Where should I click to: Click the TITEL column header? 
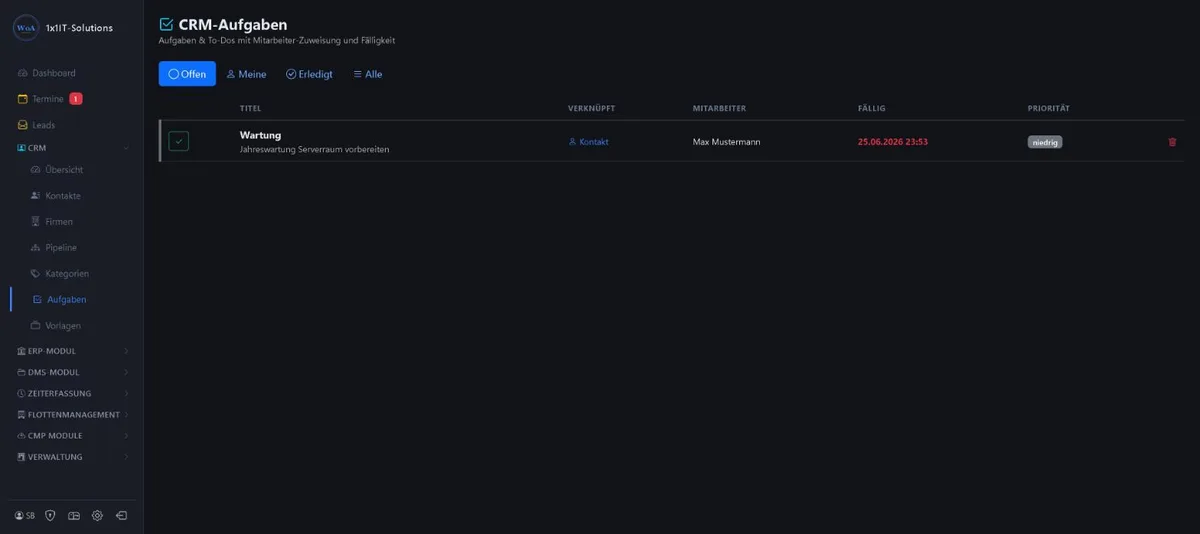(x=250, y=108)
